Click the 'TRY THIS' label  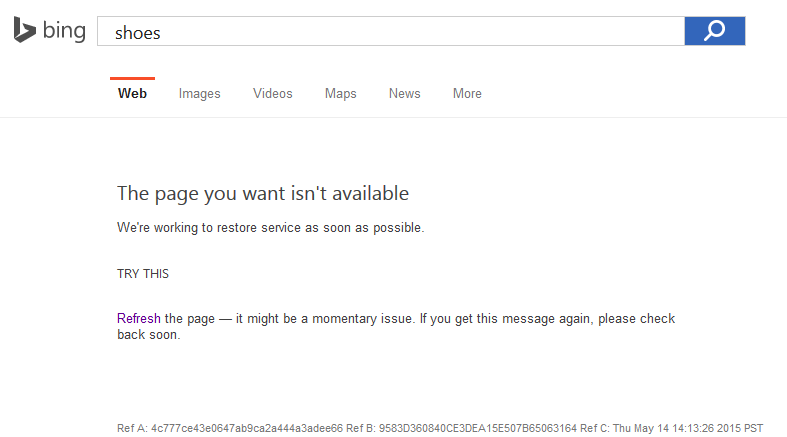(x=143, y=274)
